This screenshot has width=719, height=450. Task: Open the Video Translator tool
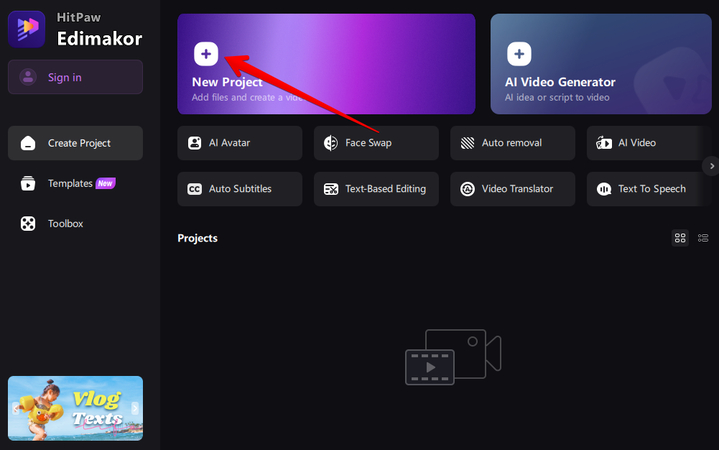513,189
